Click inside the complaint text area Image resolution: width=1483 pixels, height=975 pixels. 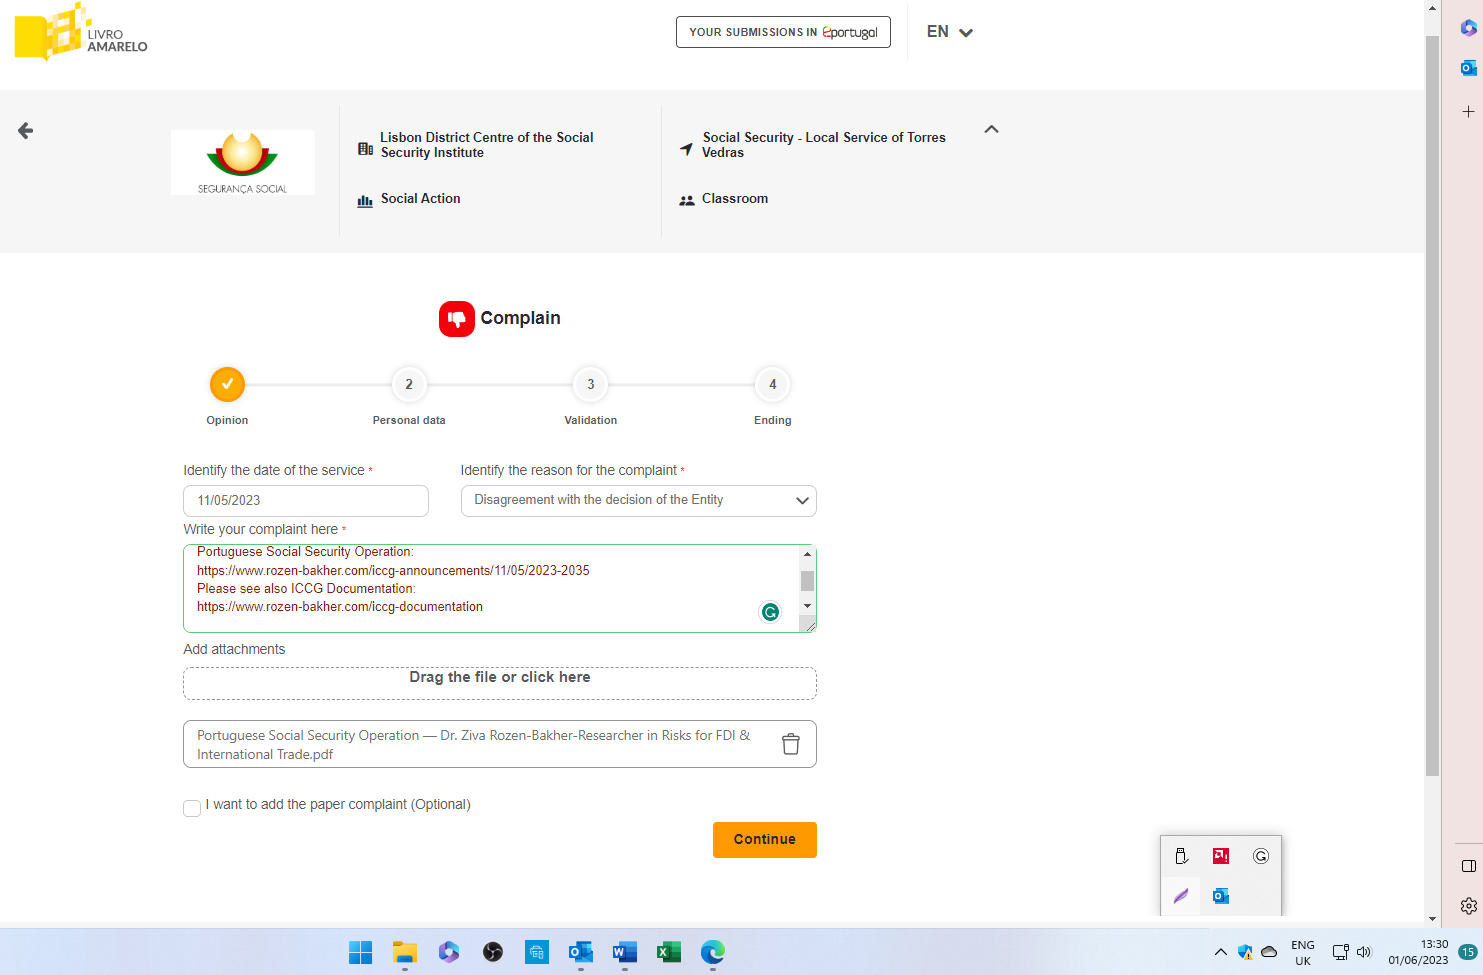(491, 588)
